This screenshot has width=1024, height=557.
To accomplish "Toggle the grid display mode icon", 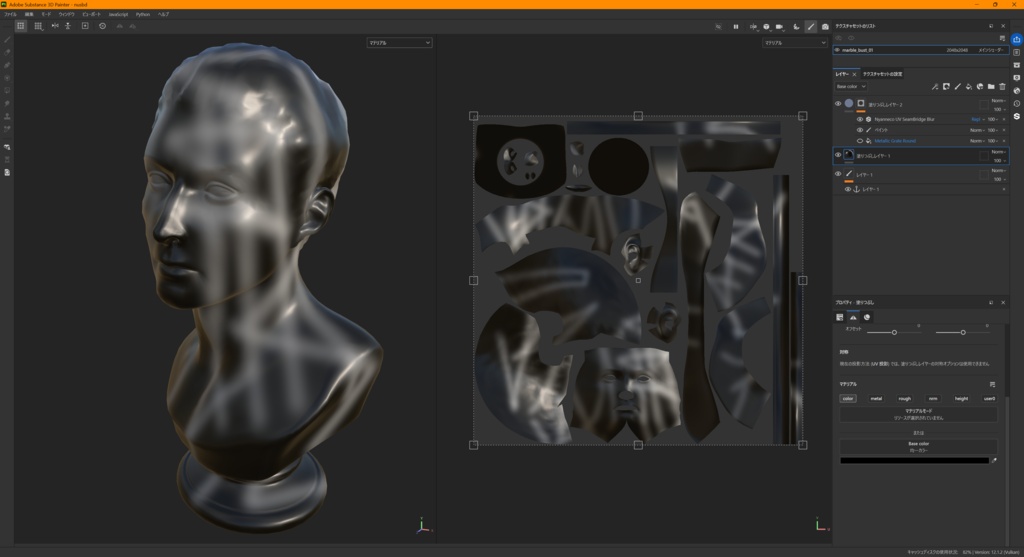I will pos(21,26).
